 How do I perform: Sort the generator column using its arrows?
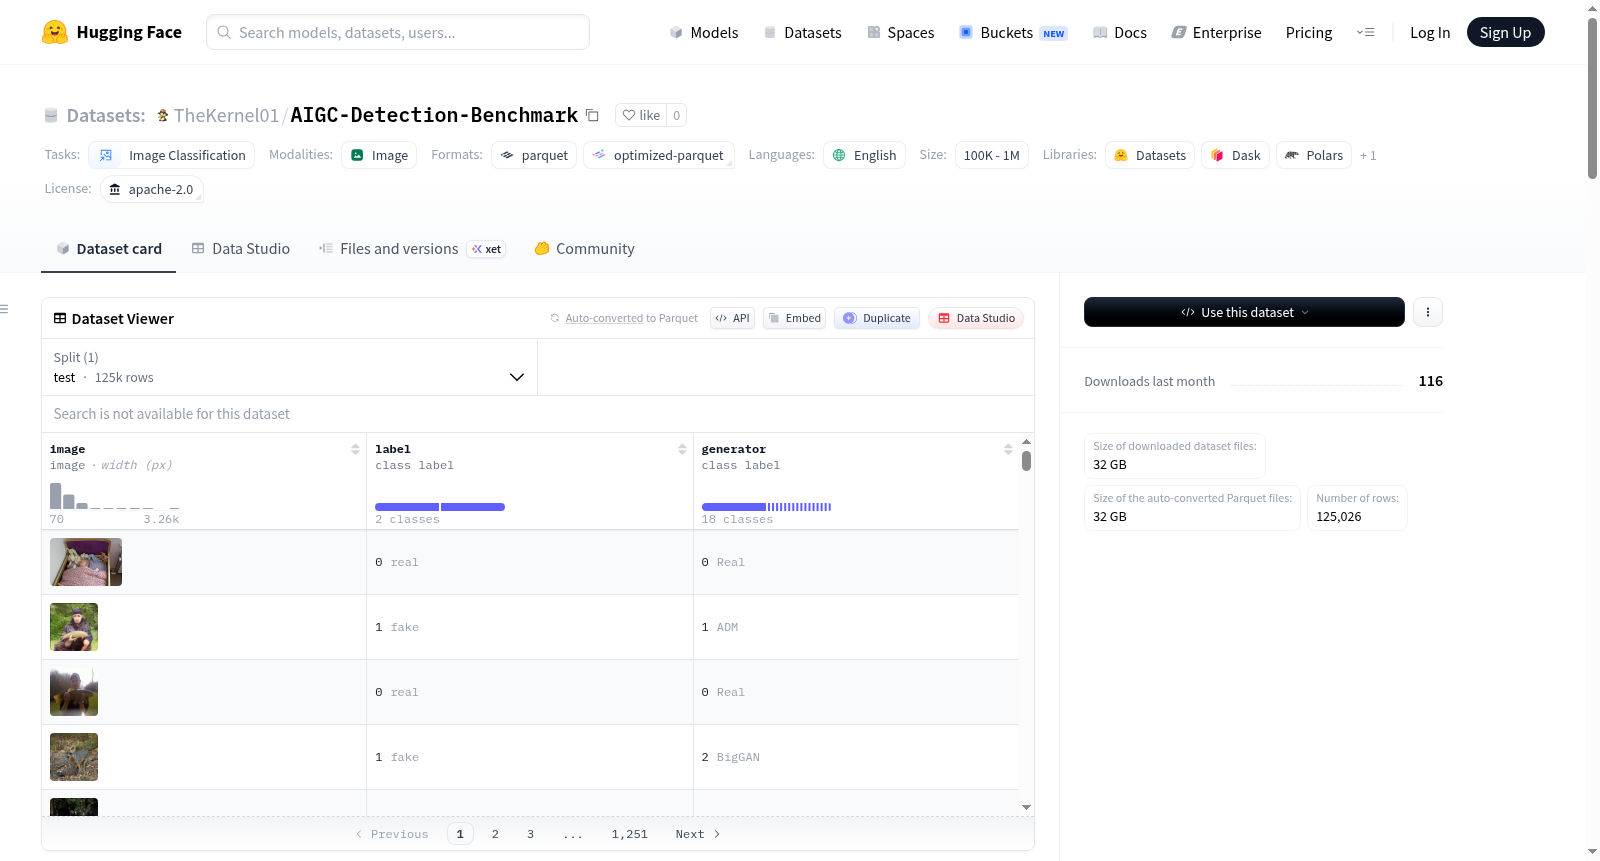coord(1008,449)
